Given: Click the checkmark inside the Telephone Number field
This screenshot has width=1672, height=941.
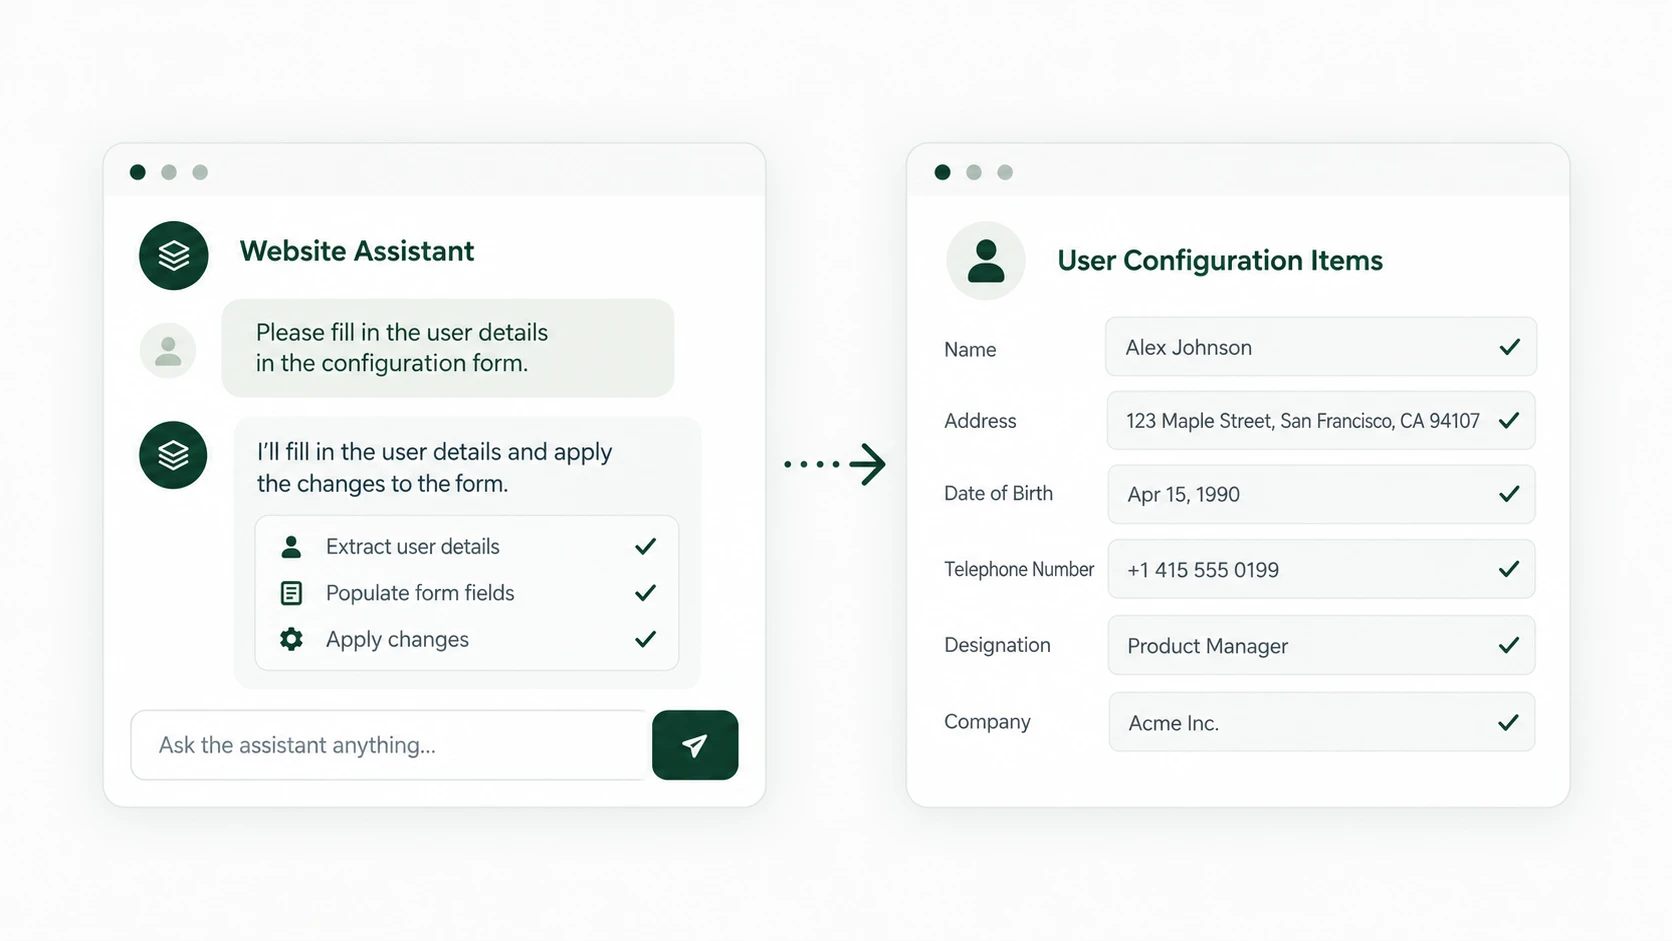Looking at the screenshot, I should click(x=1509, y=569).
